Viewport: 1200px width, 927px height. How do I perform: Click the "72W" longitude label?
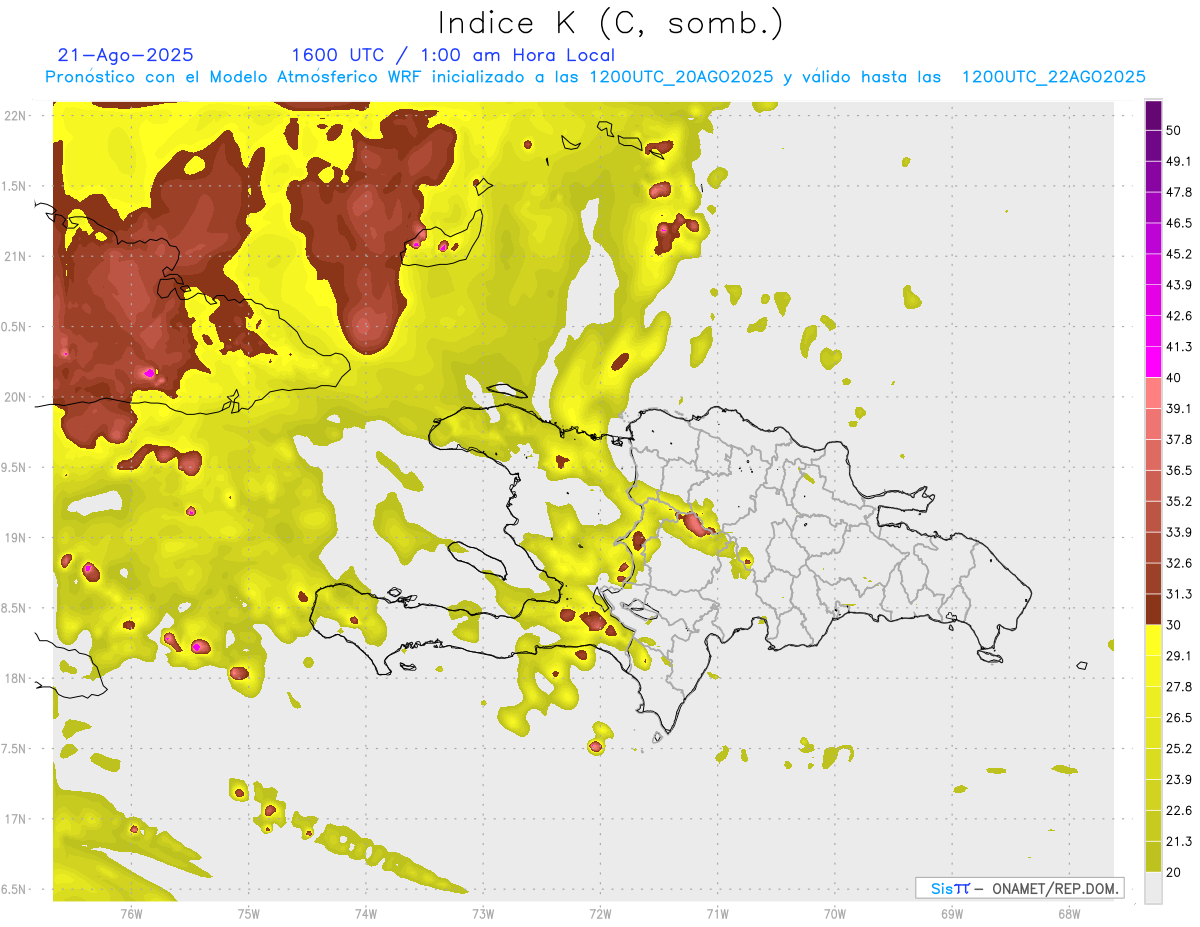600,913
